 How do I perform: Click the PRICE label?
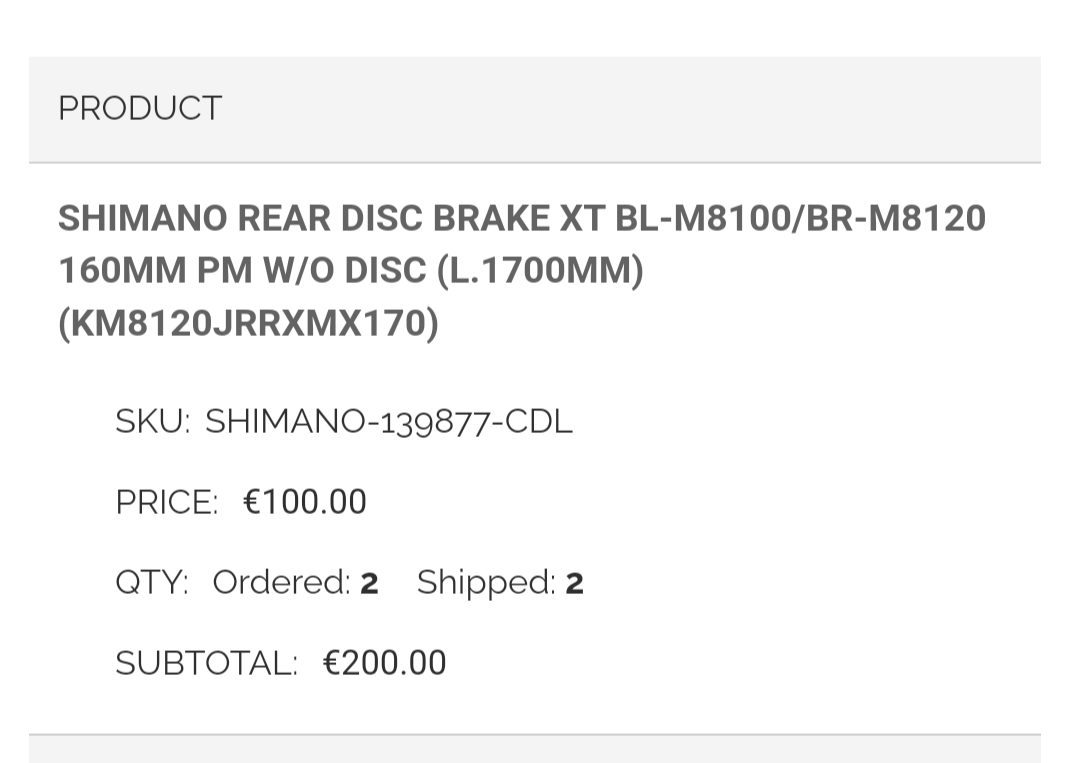(166, 501)
